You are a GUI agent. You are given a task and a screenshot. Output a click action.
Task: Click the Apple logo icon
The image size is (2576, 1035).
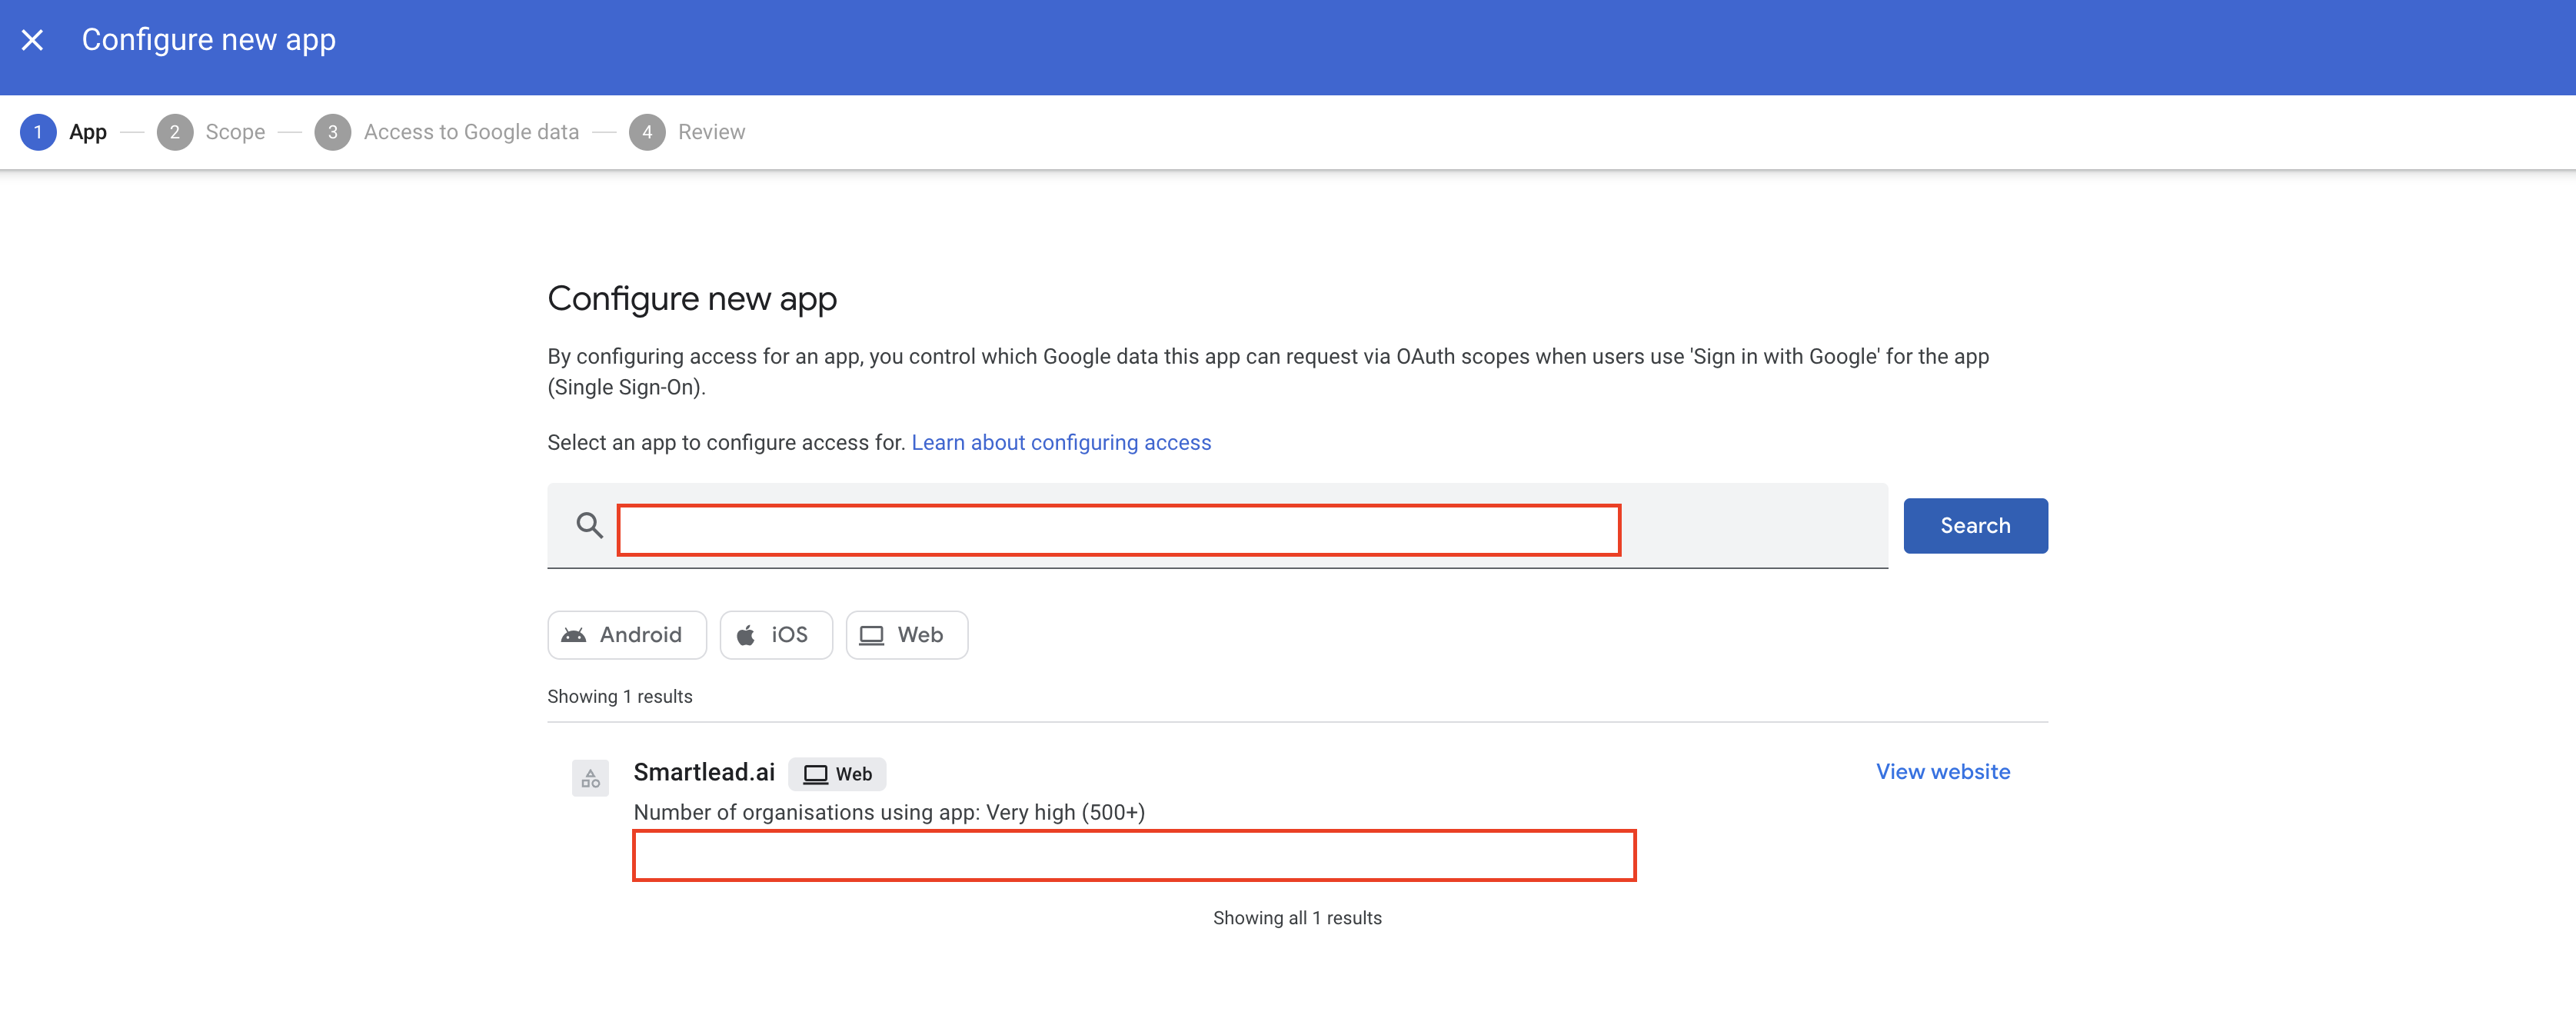click(x=746, y=635)
